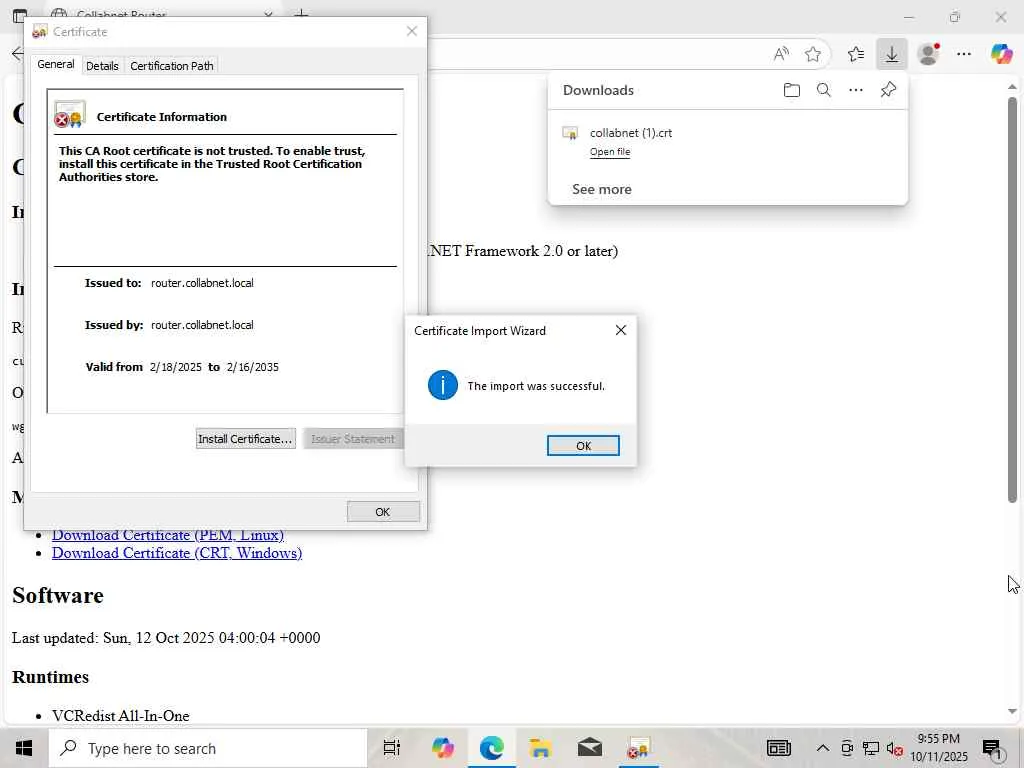Close the Certificate window
The width and height of the screenshot is (1024, 768).
411,31
